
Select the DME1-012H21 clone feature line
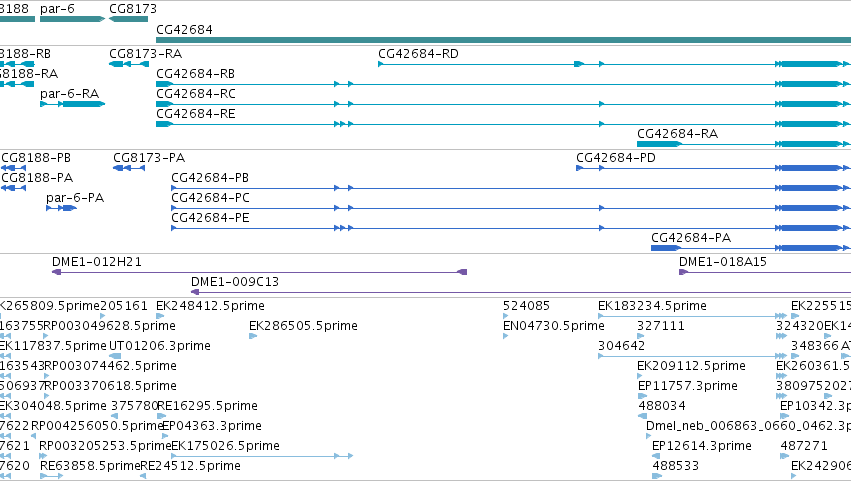(x=259, y=272)
